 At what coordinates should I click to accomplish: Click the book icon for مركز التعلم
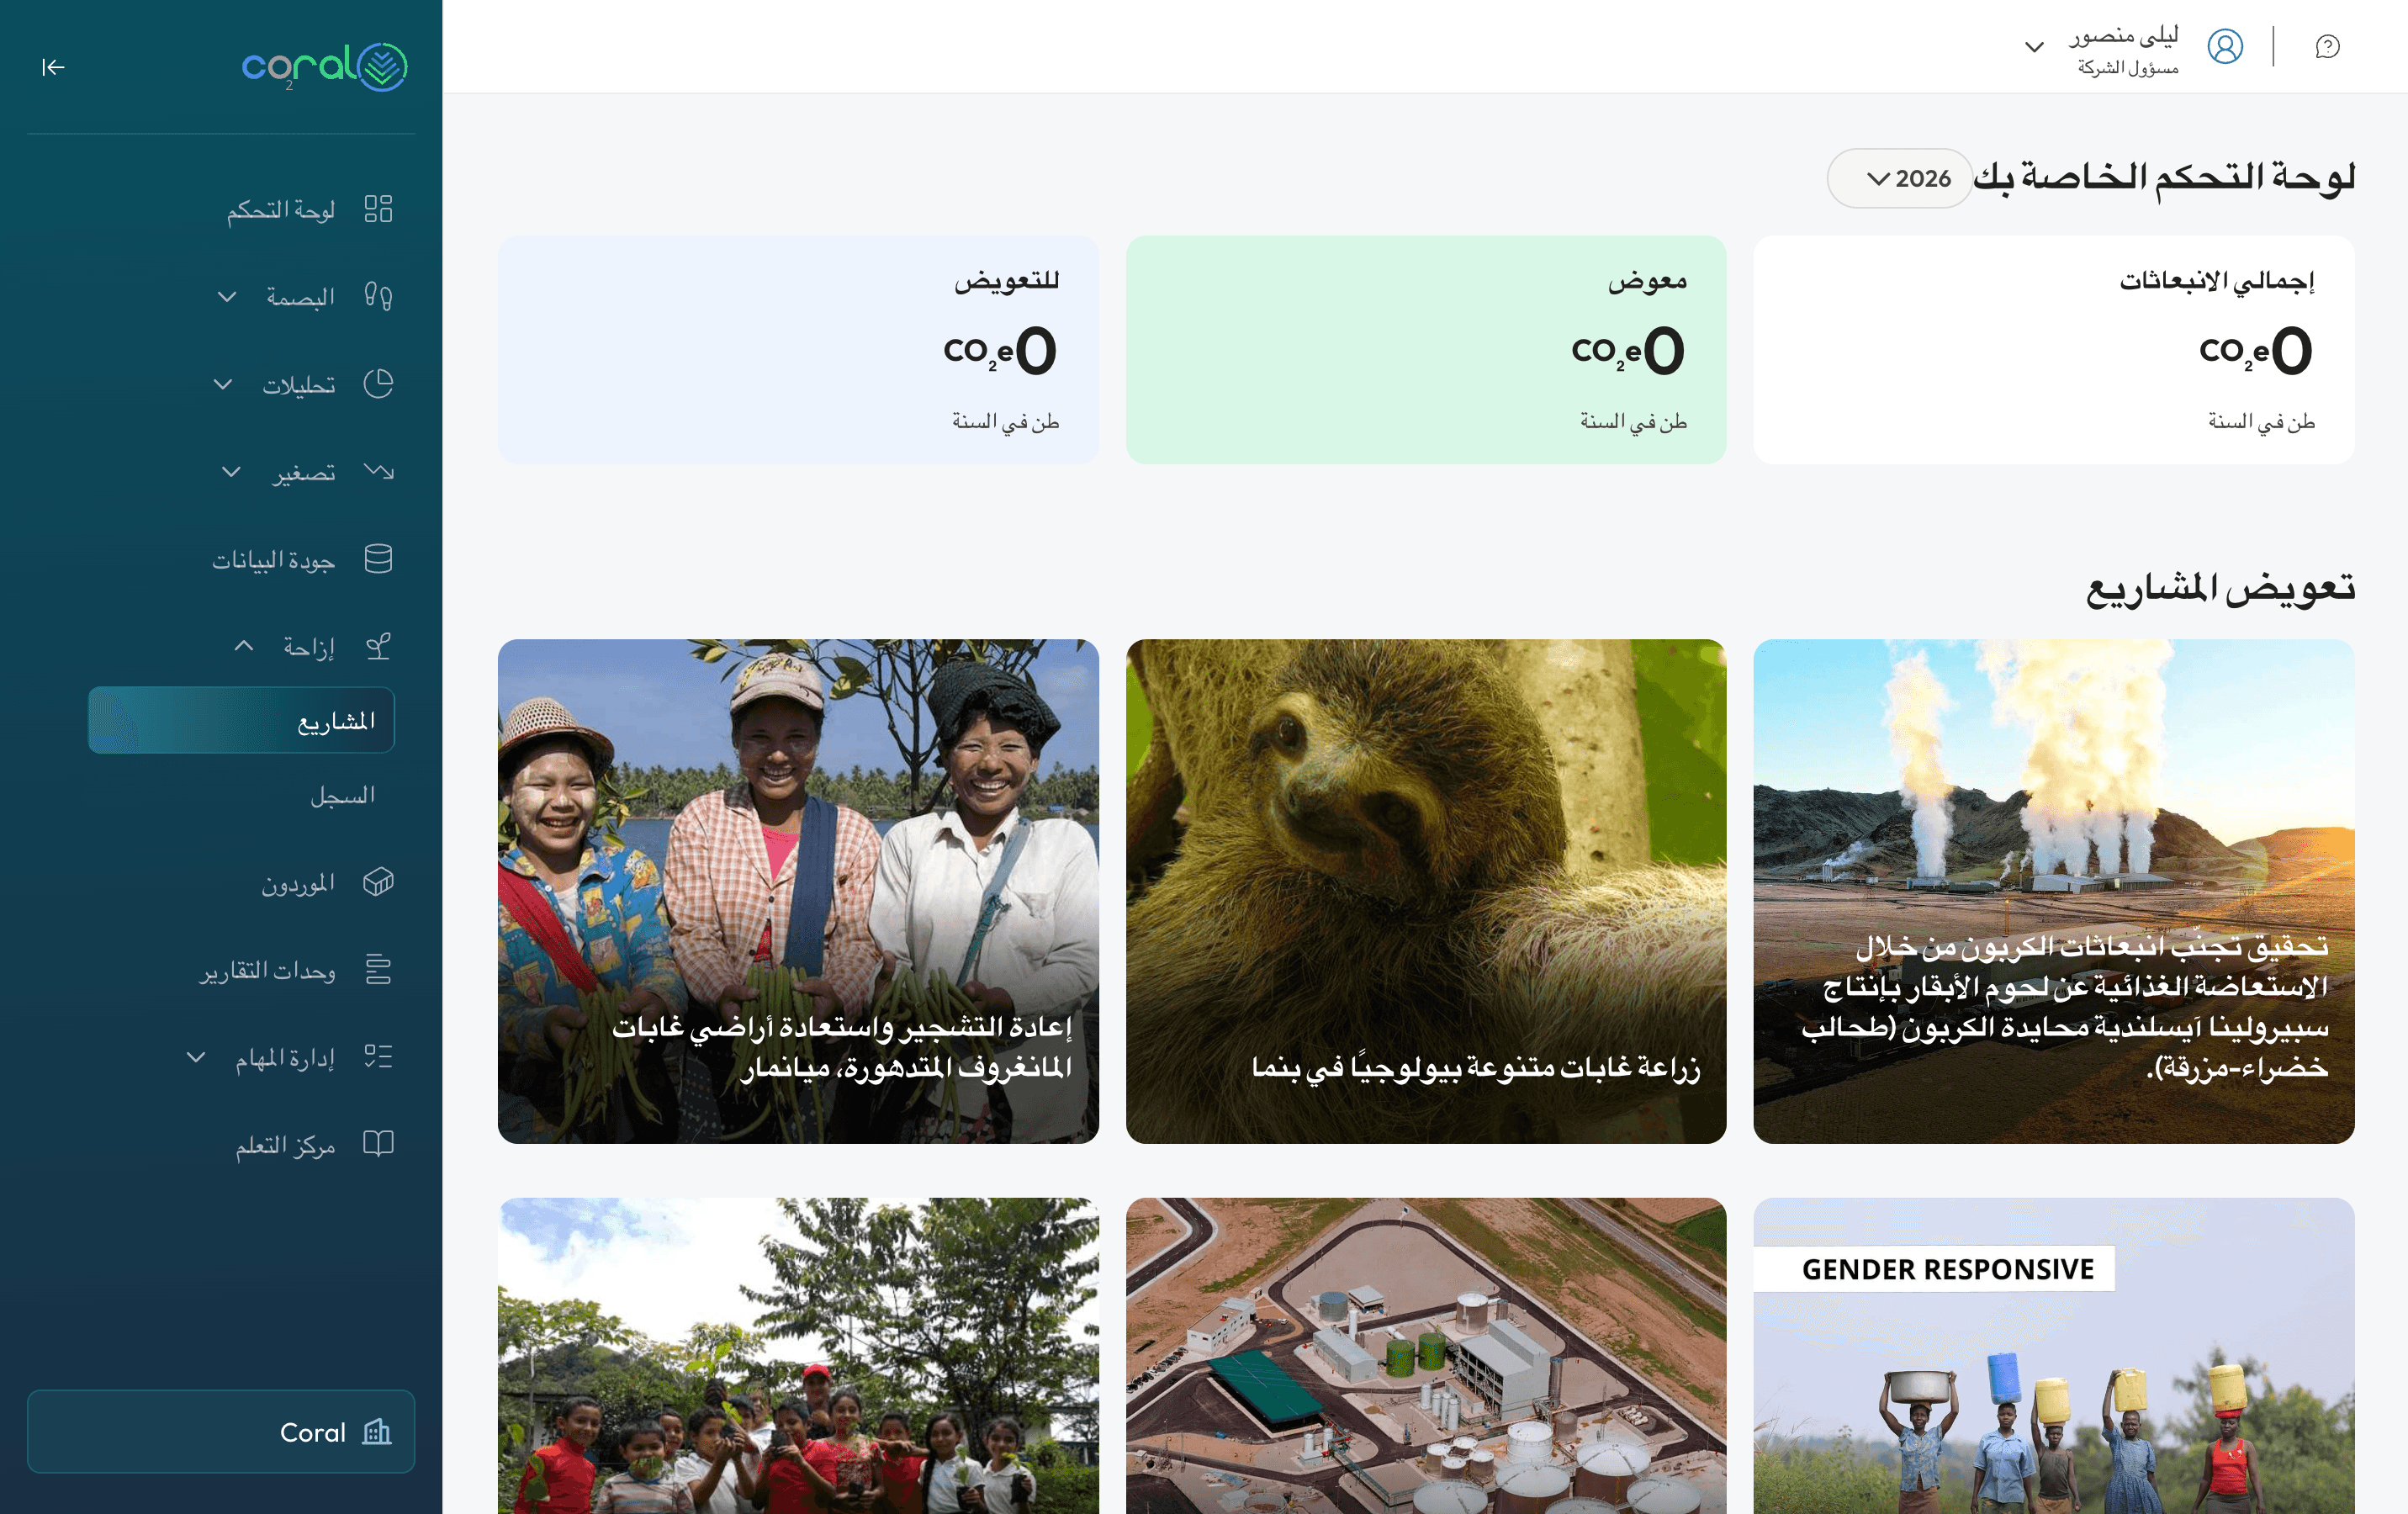(378, 1143)
